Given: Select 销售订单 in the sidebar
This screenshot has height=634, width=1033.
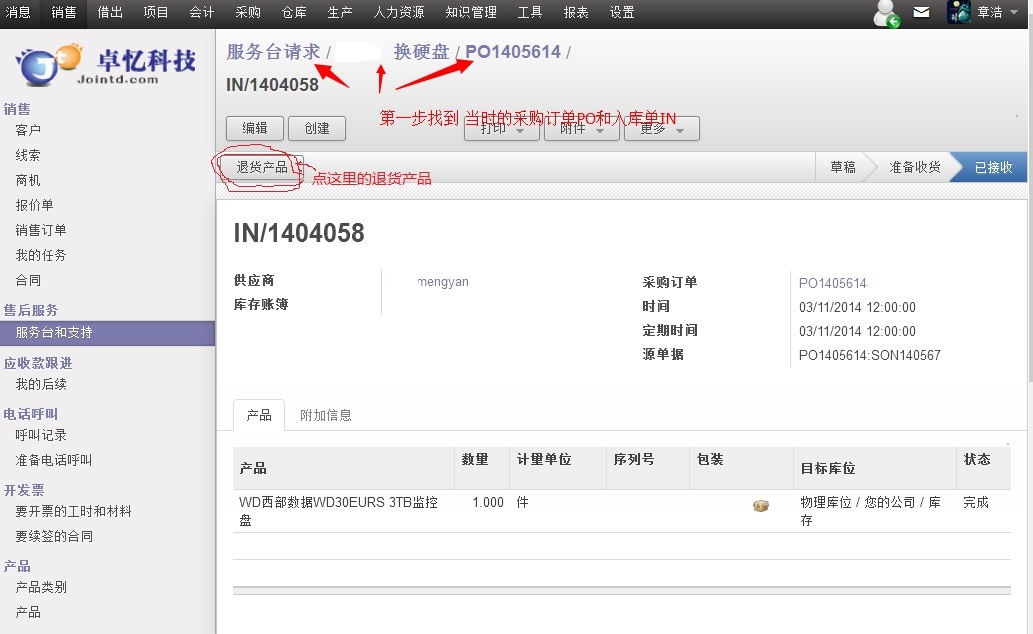Looking at the screenshot, I should pyautogui.click(x=41, y=230).
